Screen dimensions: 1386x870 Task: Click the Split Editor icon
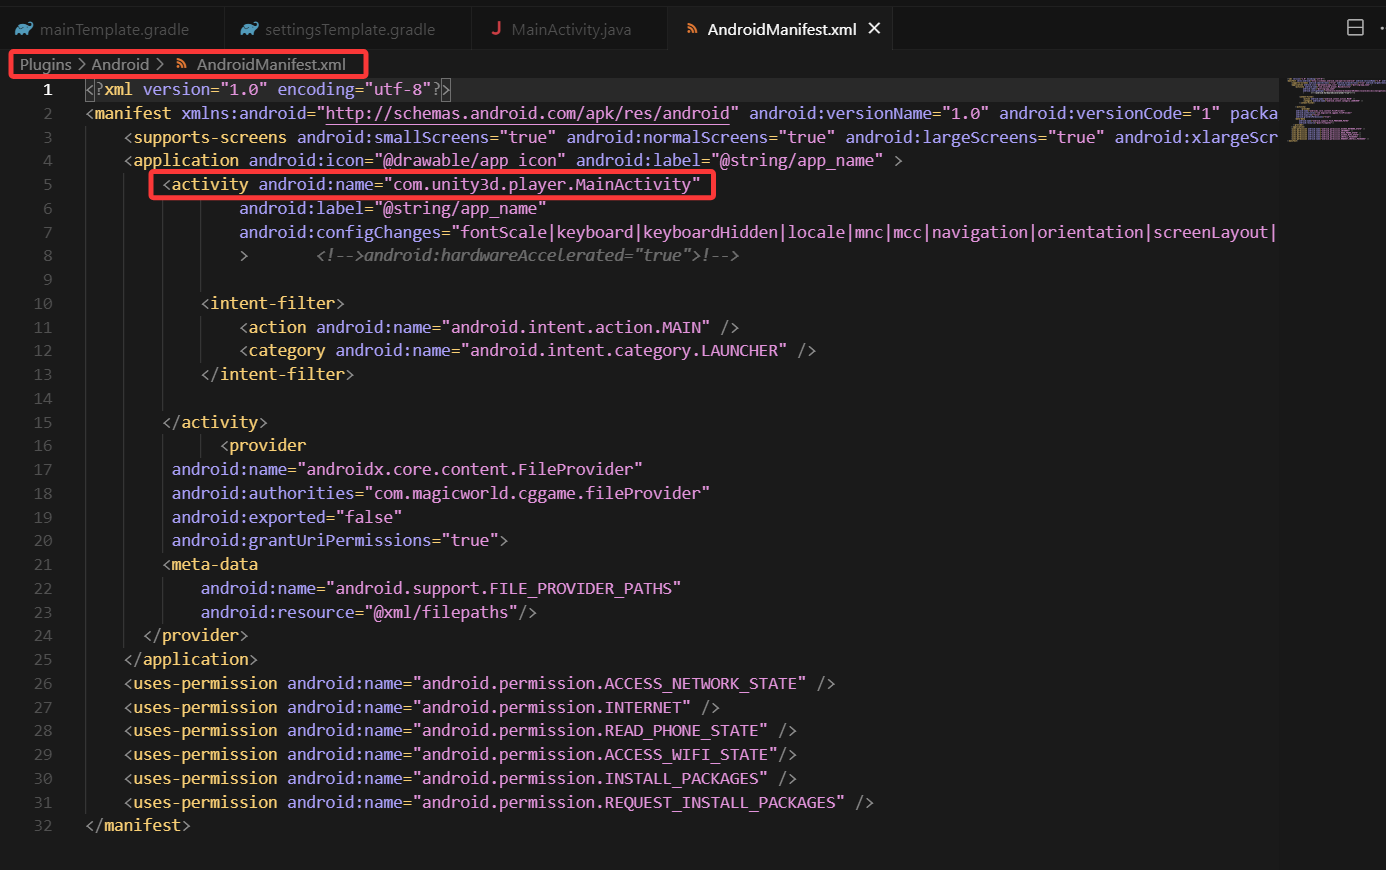(1355, 28)
